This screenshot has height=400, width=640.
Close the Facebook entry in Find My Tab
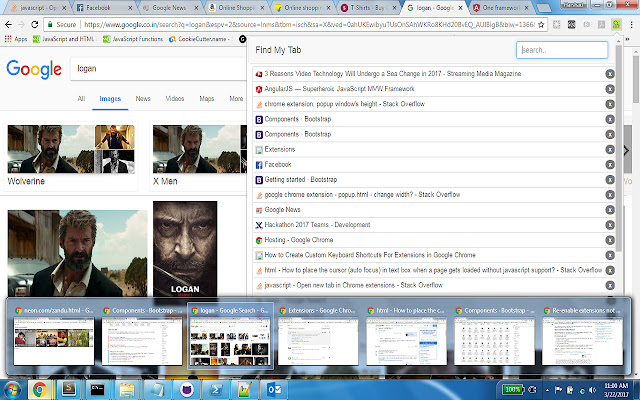(x=610, y=164)
